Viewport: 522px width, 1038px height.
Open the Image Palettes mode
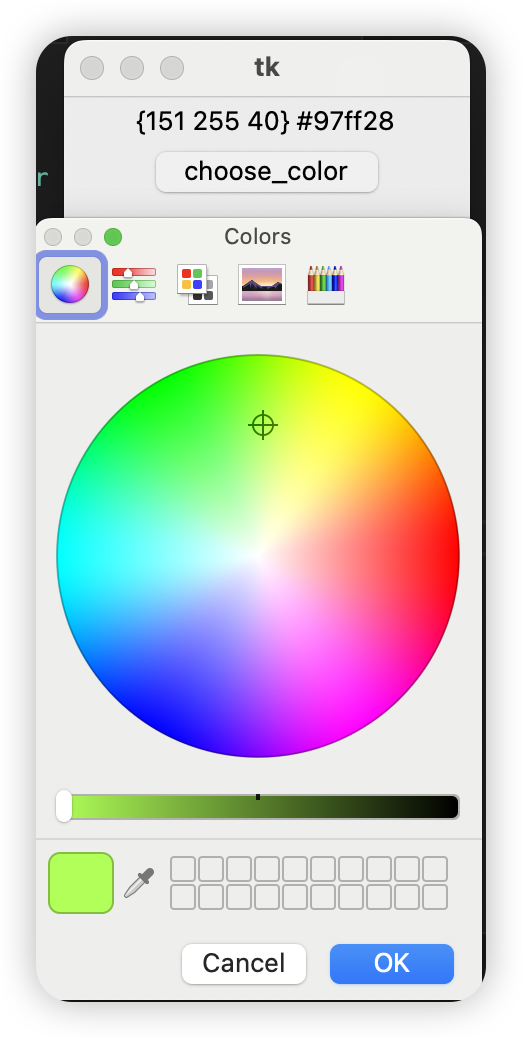[262, 285]
